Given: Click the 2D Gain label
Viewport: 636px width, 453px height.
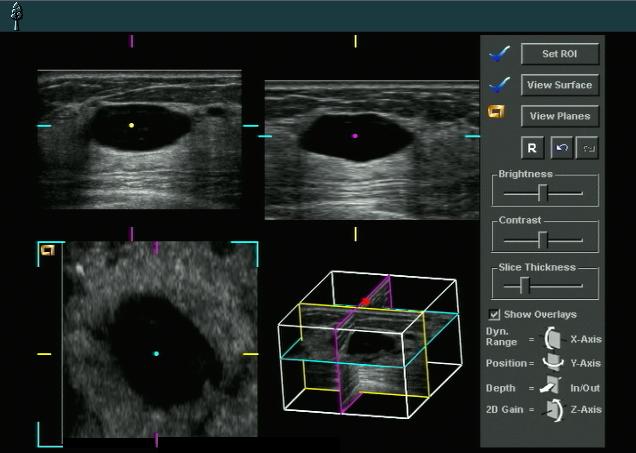Looking at the screenshot, I should pos(505,410).
